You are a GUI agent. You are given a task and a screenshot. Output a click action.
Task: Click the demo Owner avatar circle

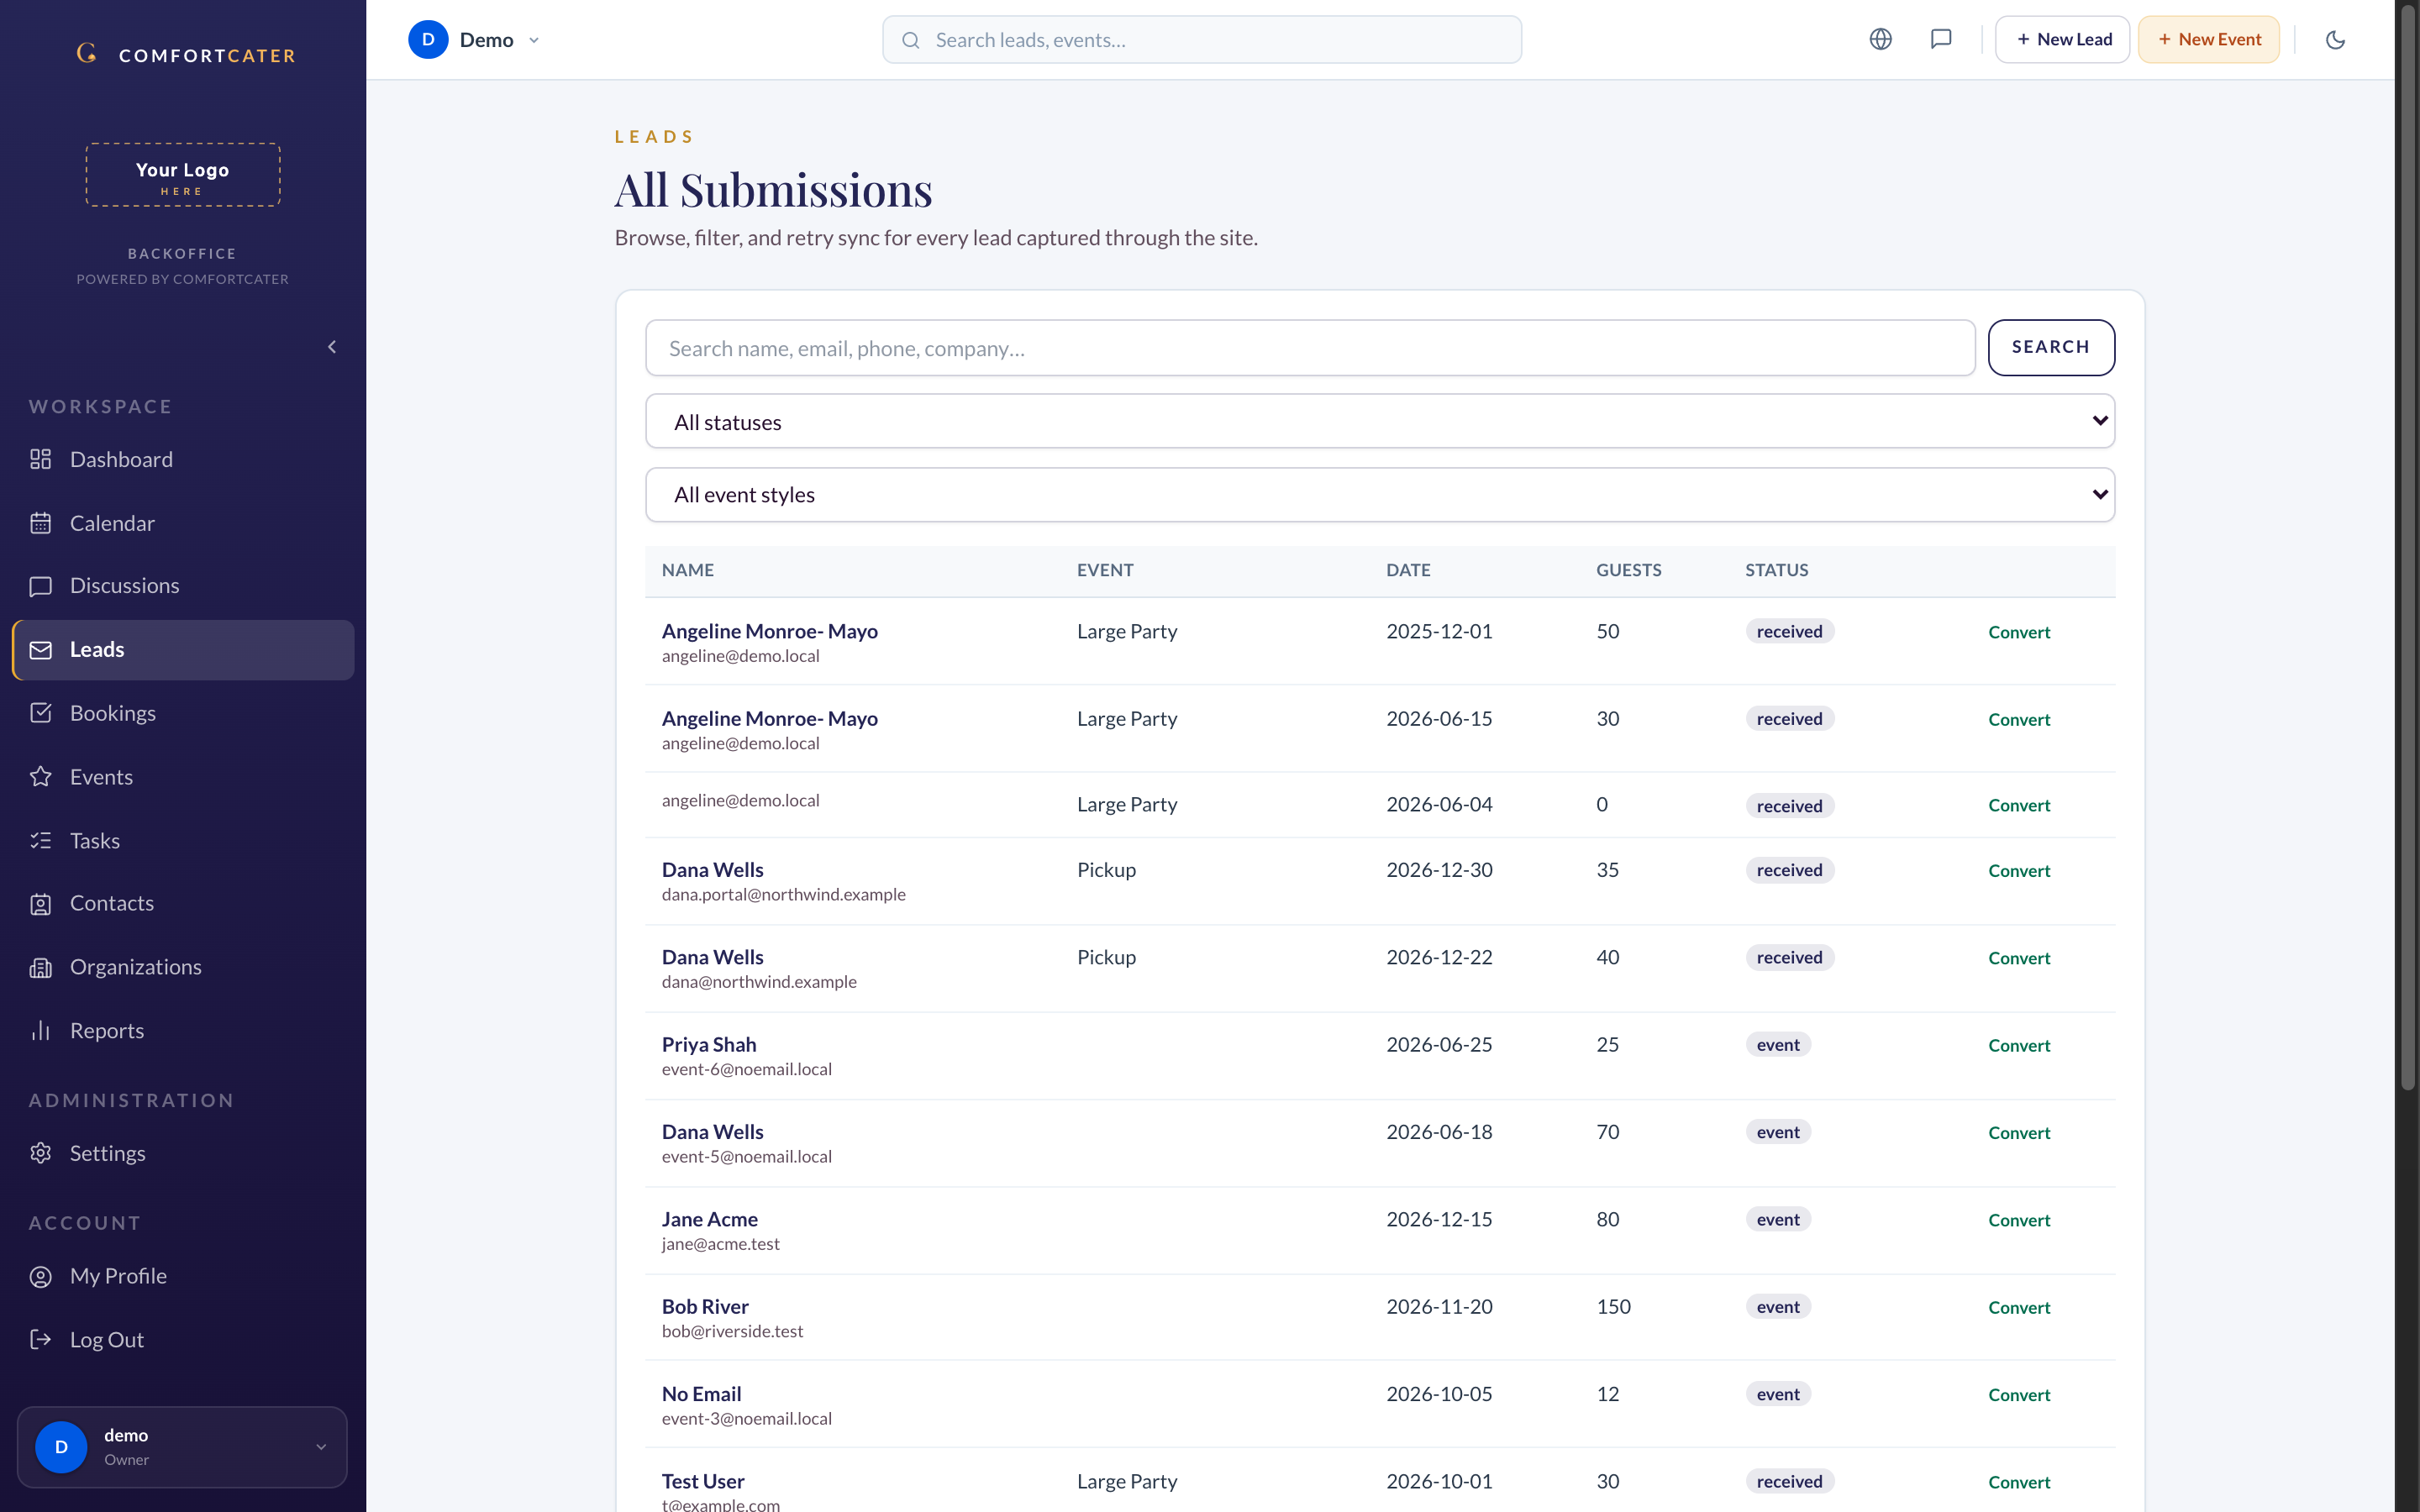coord(61,1447)
